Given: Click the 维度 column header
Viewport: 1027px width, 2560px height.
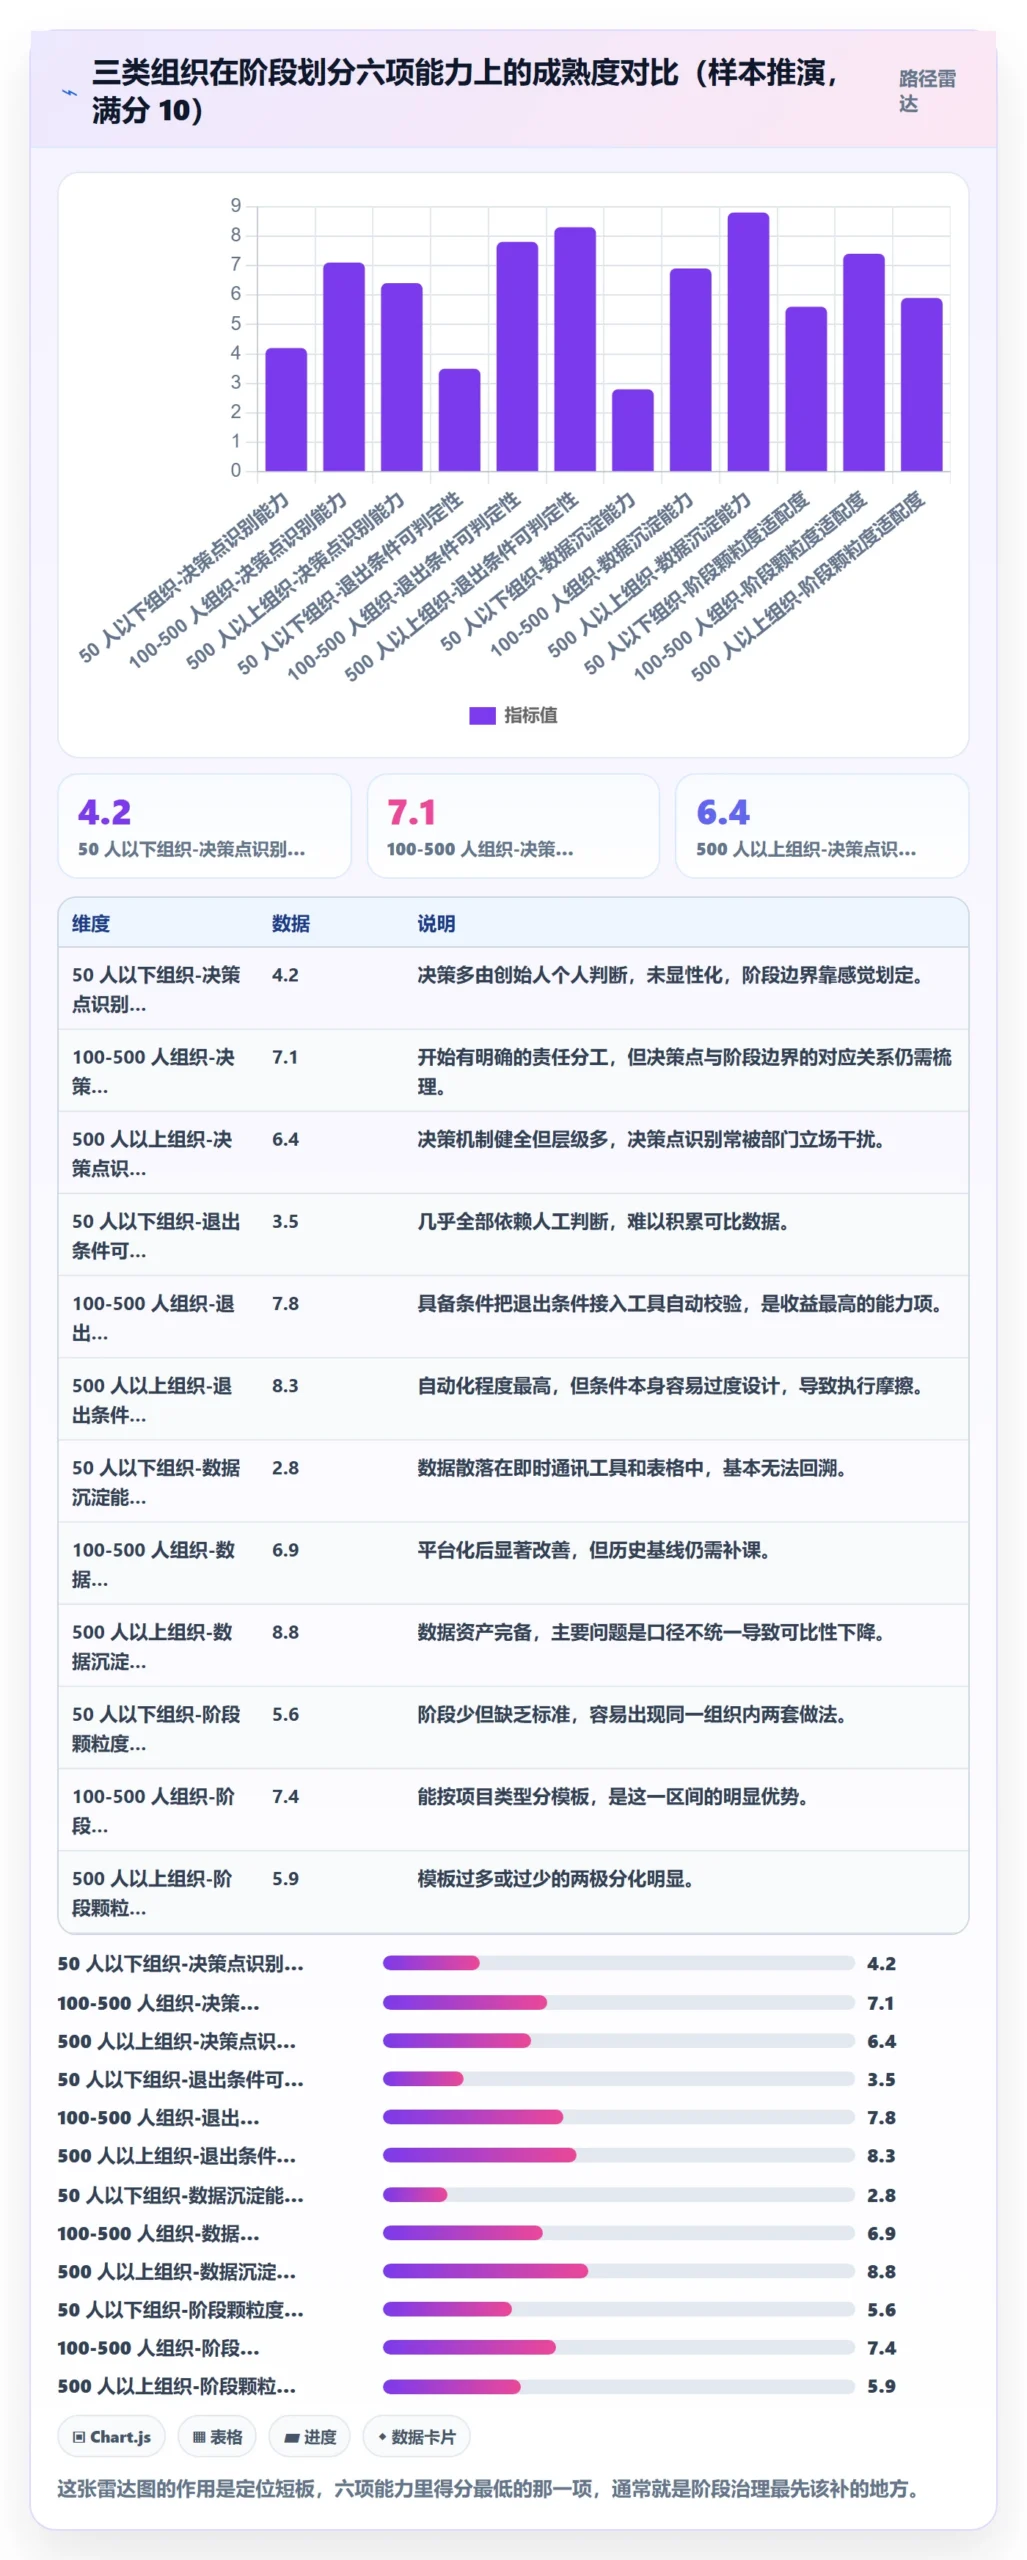Looking at the screenshot, I should click(91, 923).
